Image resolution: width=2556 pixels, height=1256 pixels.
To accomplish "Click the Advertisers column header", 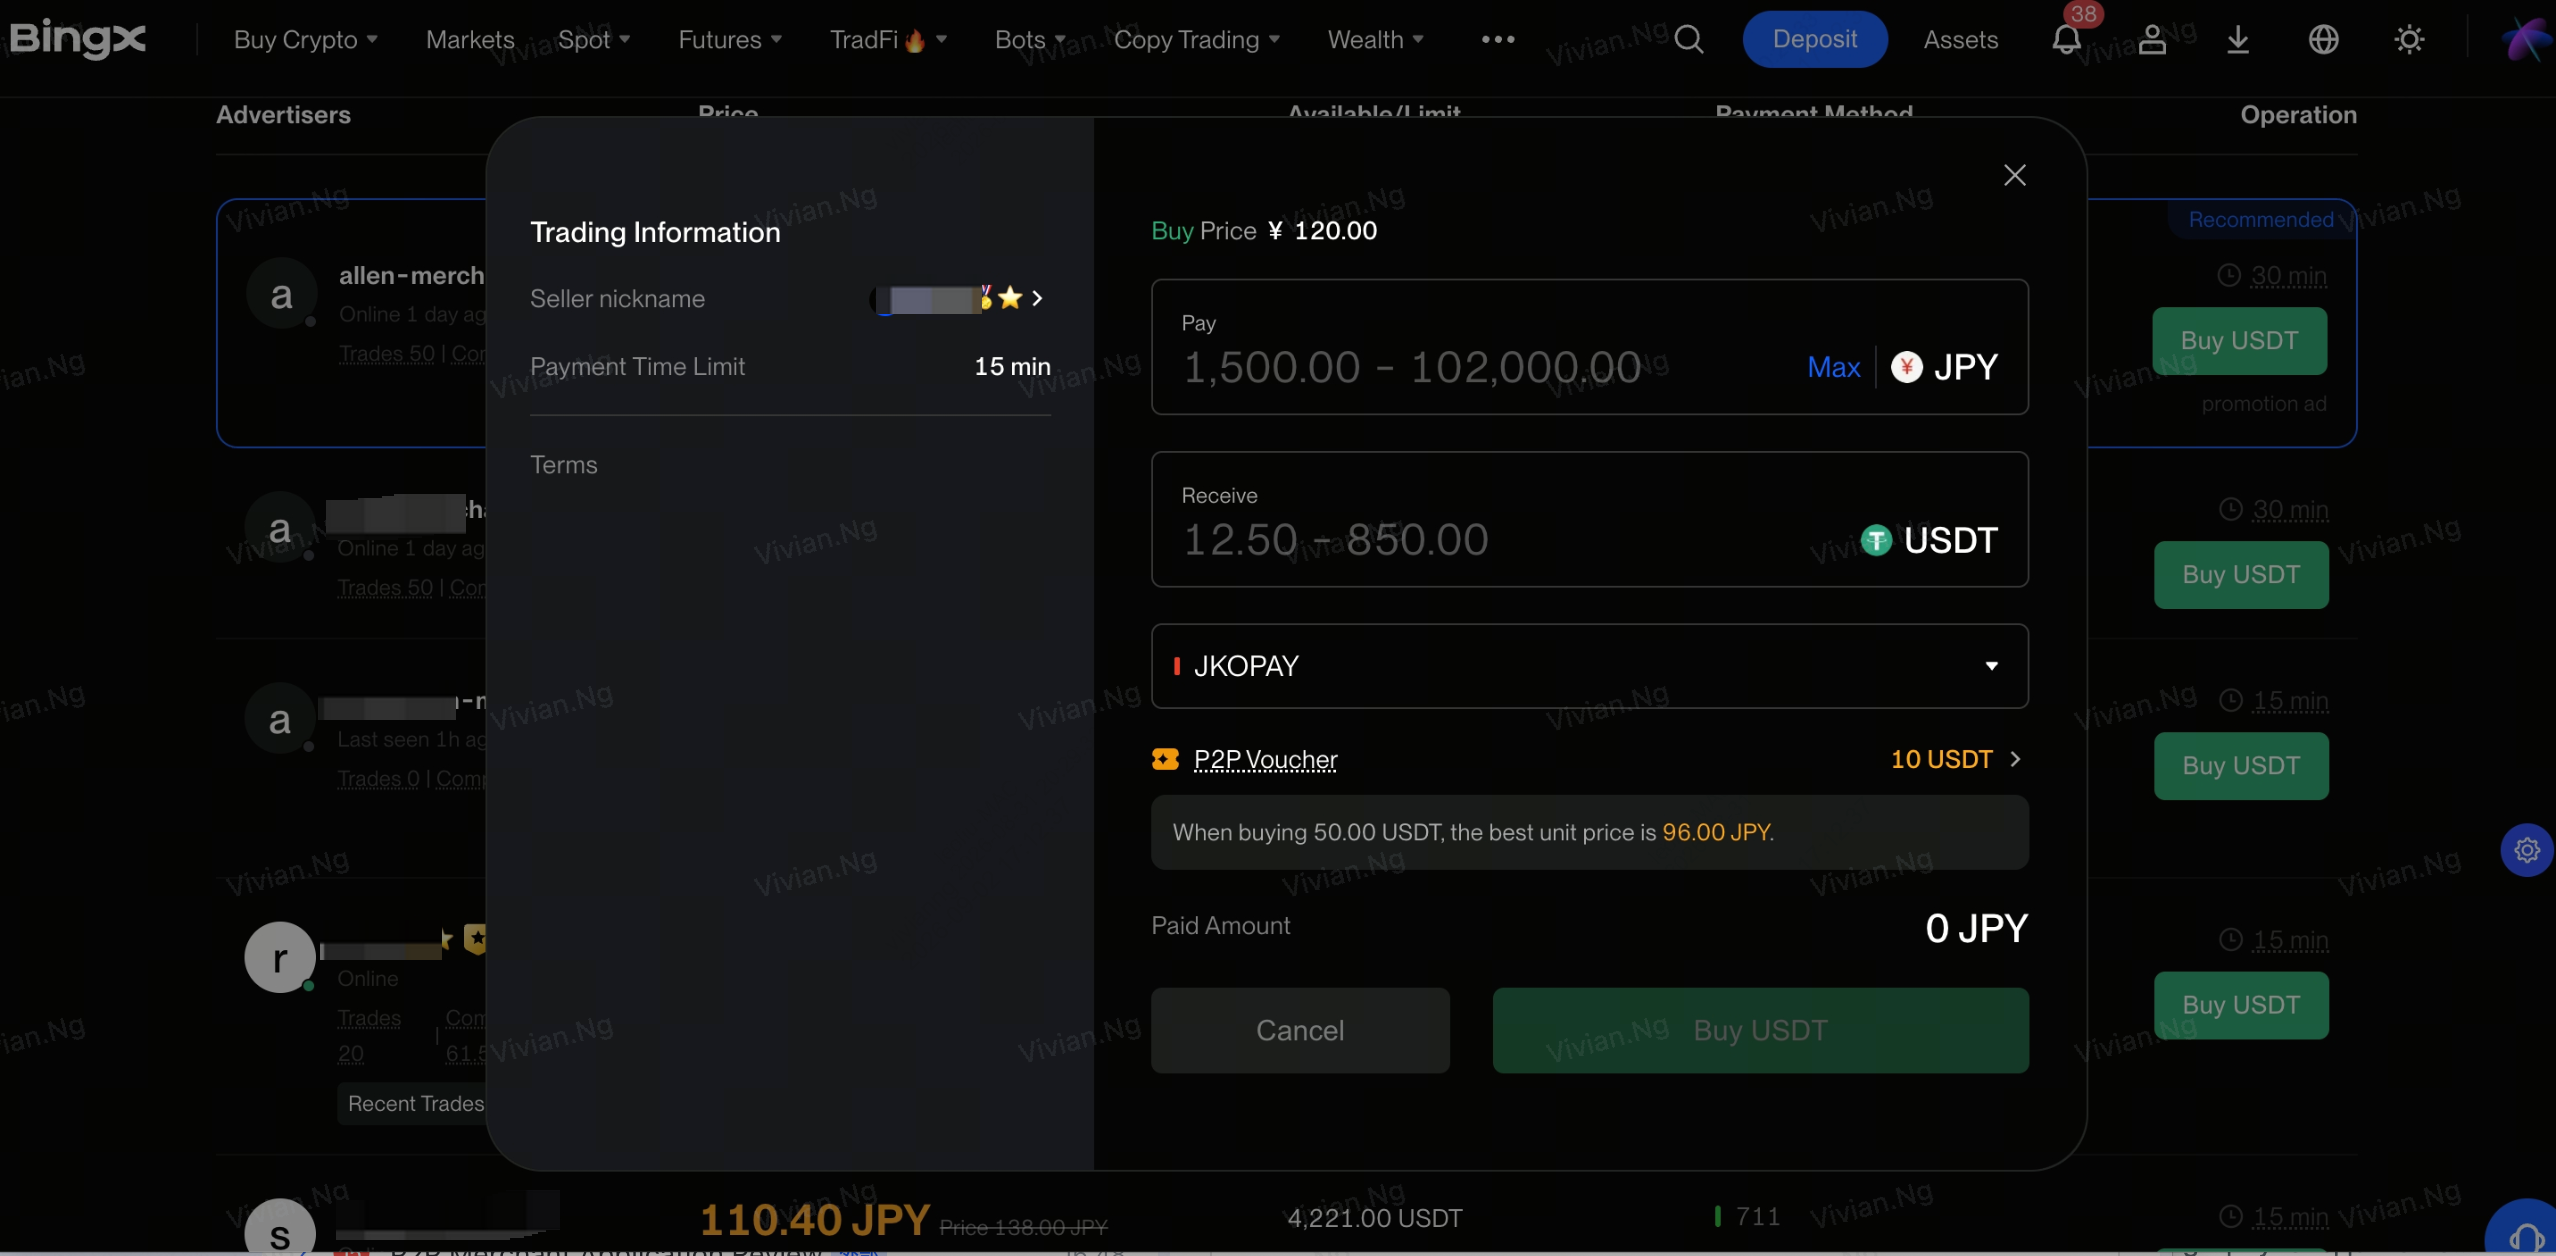I will coord(283,115).
